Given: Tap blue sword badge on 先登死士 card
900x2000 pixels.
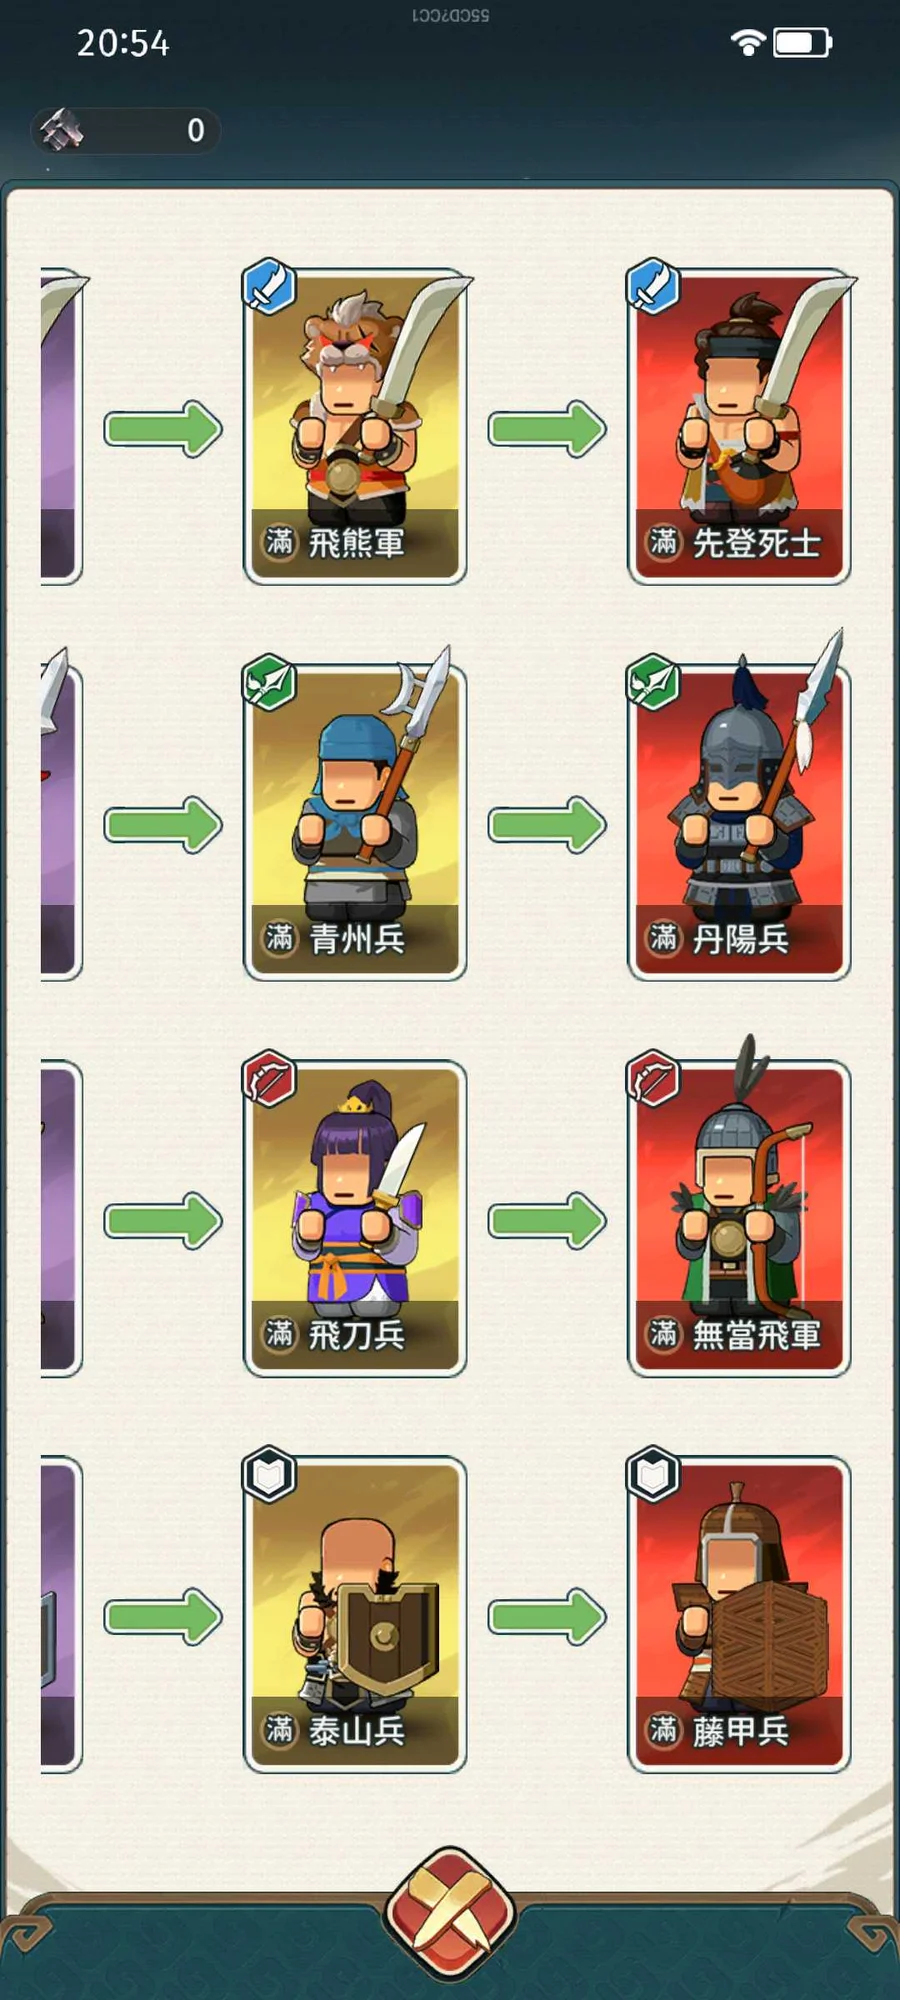Looking at the screenshot, I should click(x=653, y=286).
